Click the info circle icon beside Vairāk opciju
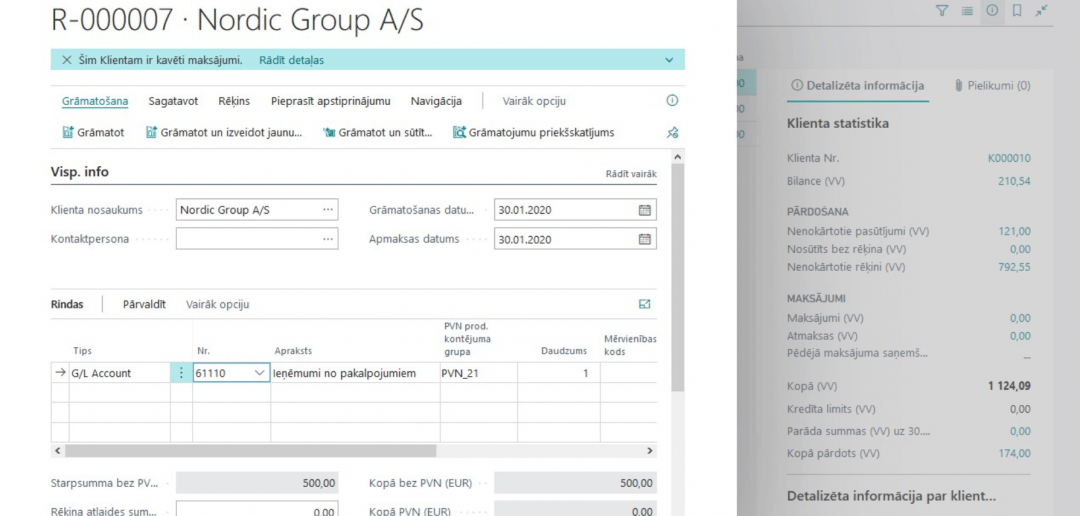The height and width of the screenshot is (516, 1080). click(672, 101)
